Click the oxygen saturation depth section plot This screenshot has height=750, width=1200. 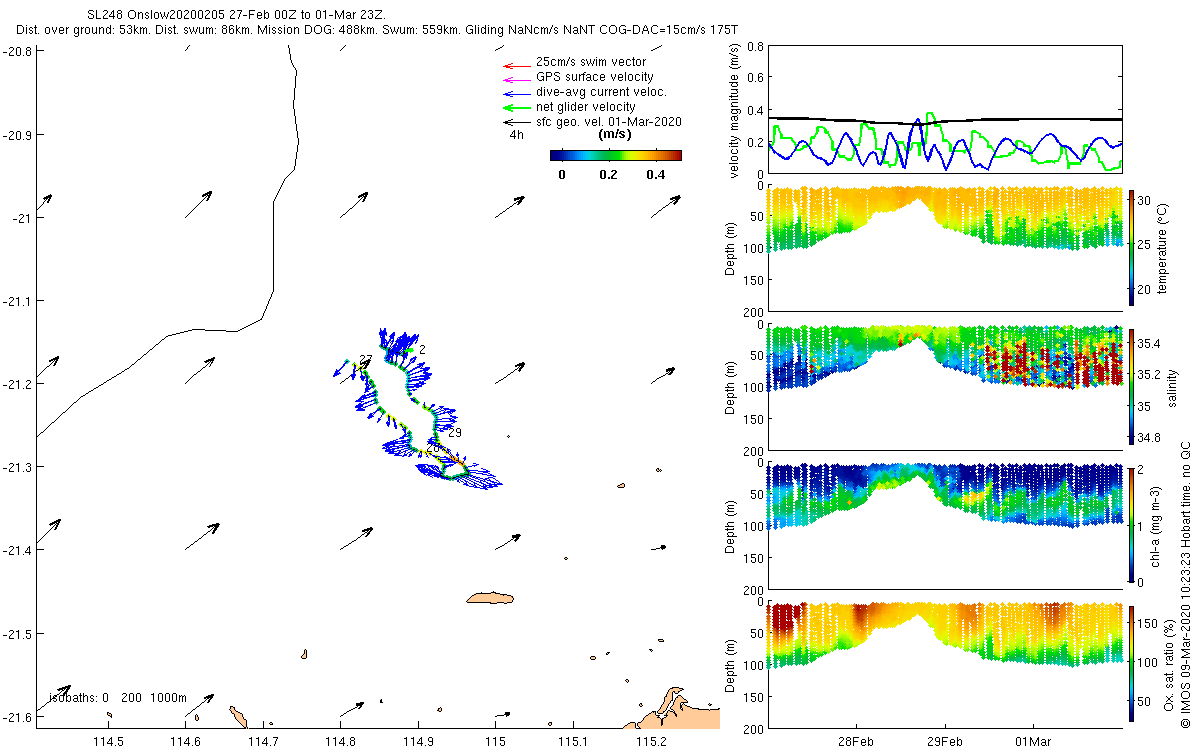click(x=944, y=666)
